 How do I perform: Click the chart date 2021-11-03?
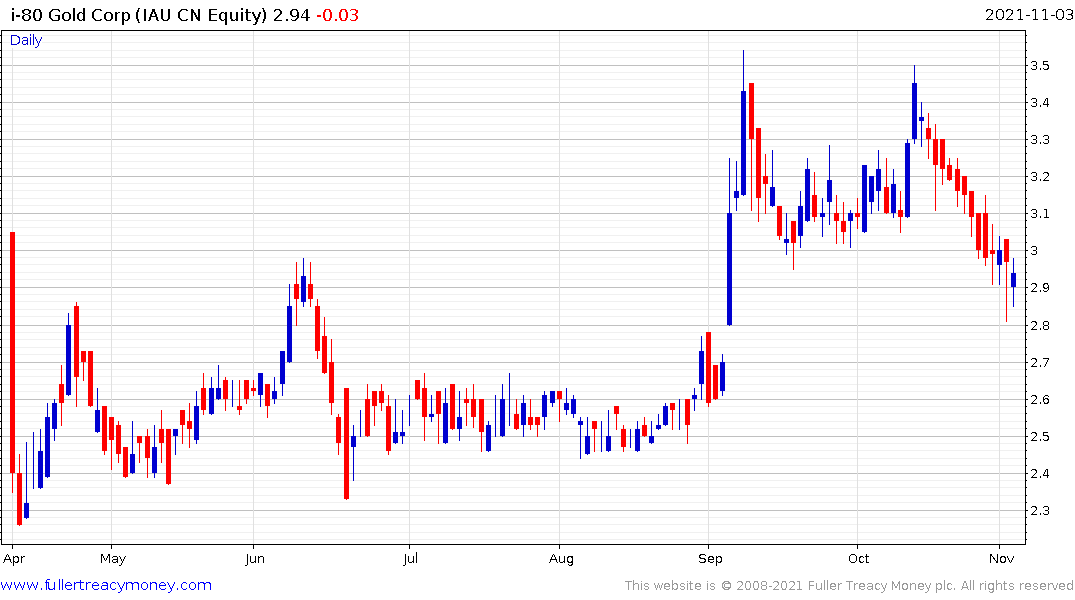pyautogui.click(x=1029, y=15)
